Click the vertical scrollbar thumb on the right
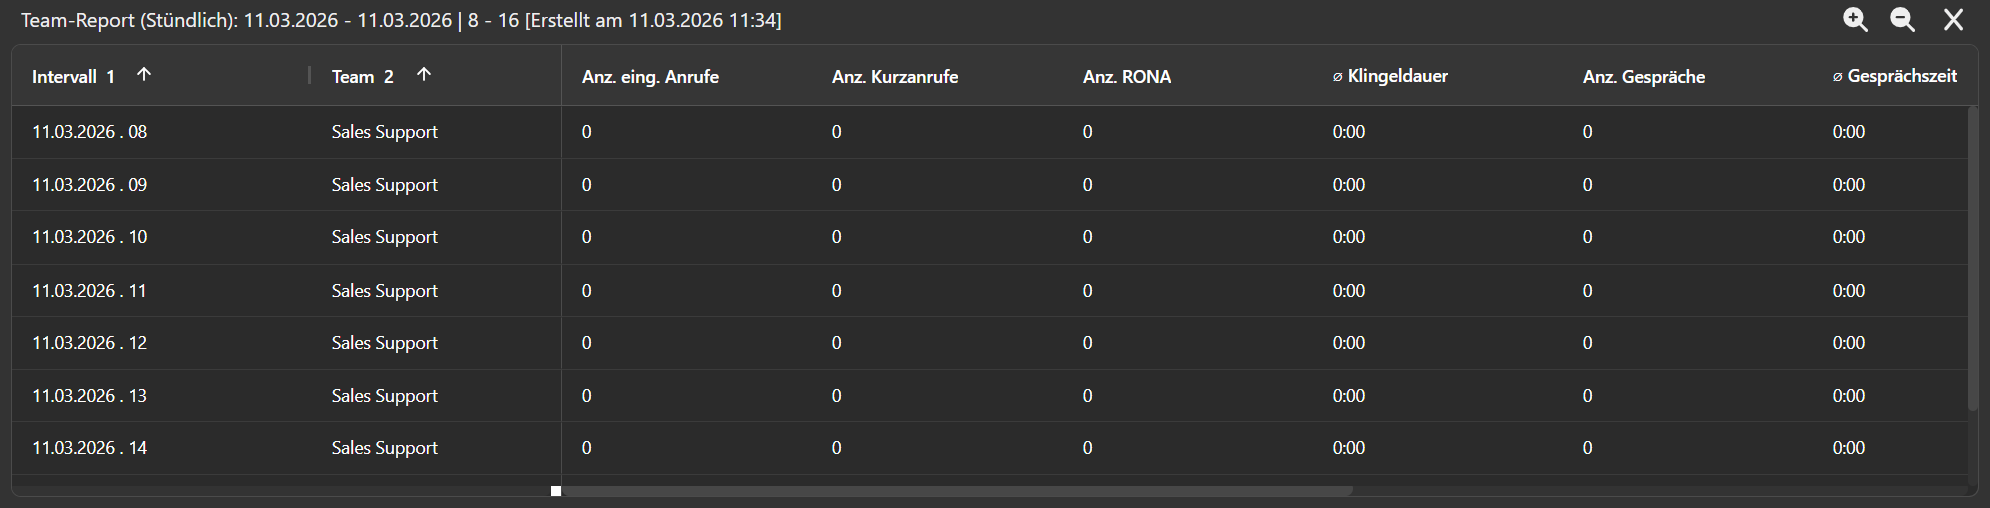This screenshot has height=508, width=1990. click(x=1973, y=258)
